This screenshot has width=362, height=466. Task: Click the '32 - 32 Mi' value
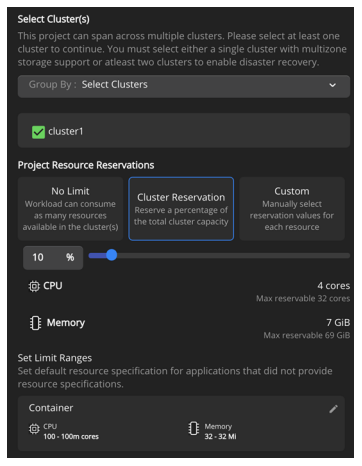tap(220, 436)
